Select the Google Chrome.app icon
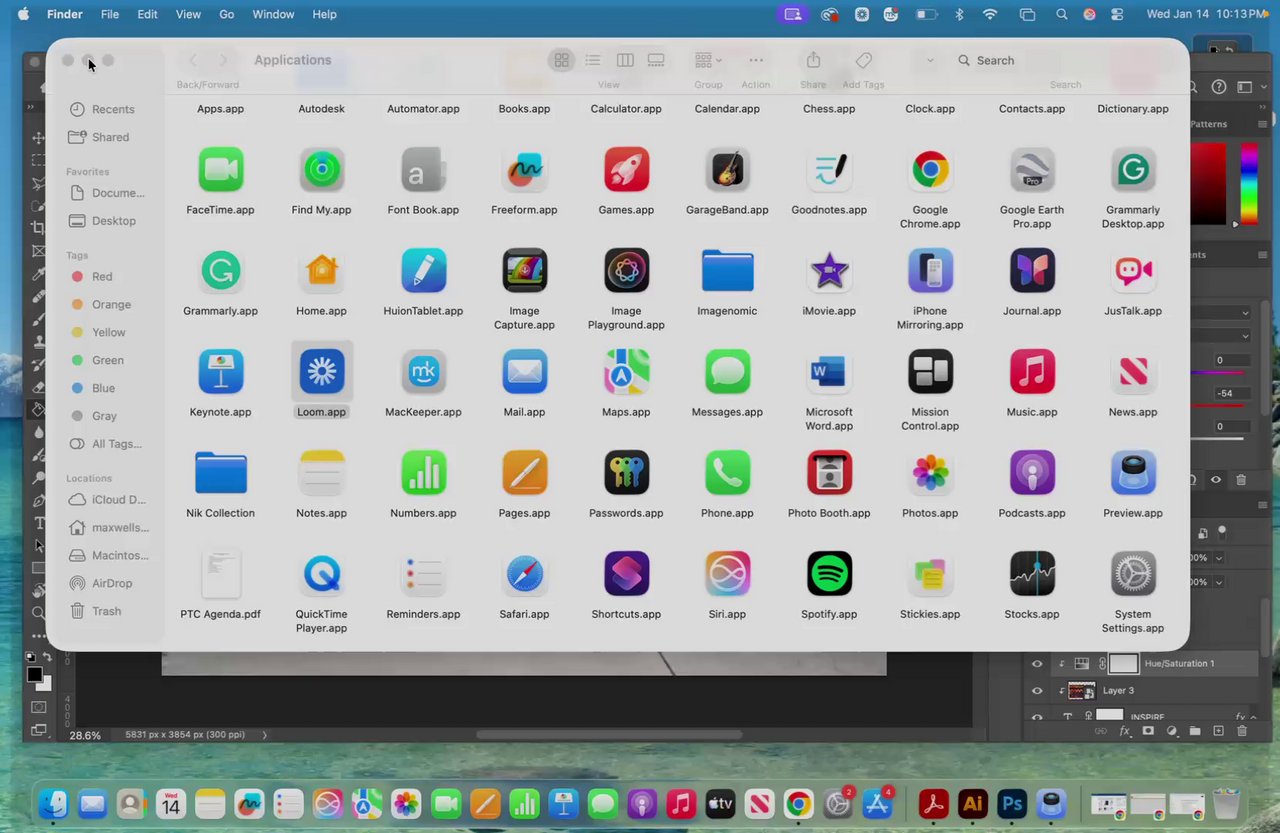Screen dimensions: 1280x833 click(930, 170)
